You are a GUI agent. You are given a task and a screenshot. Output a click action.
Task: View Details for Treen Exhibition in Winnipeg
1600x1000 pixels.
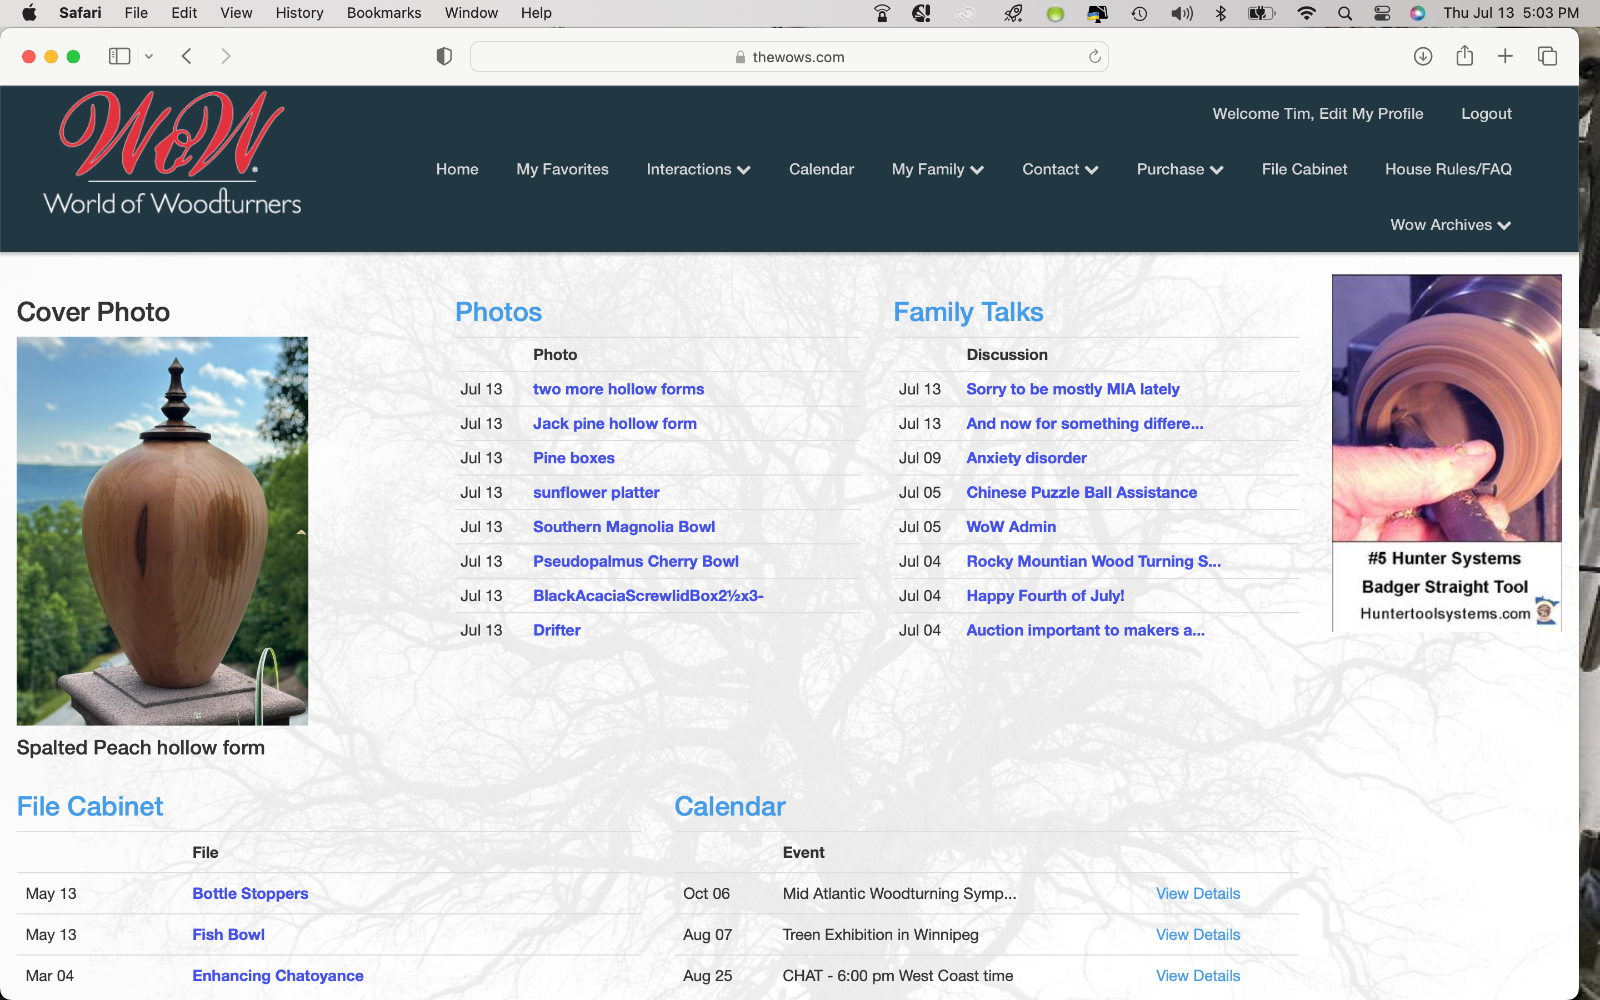click(1197, 935)
